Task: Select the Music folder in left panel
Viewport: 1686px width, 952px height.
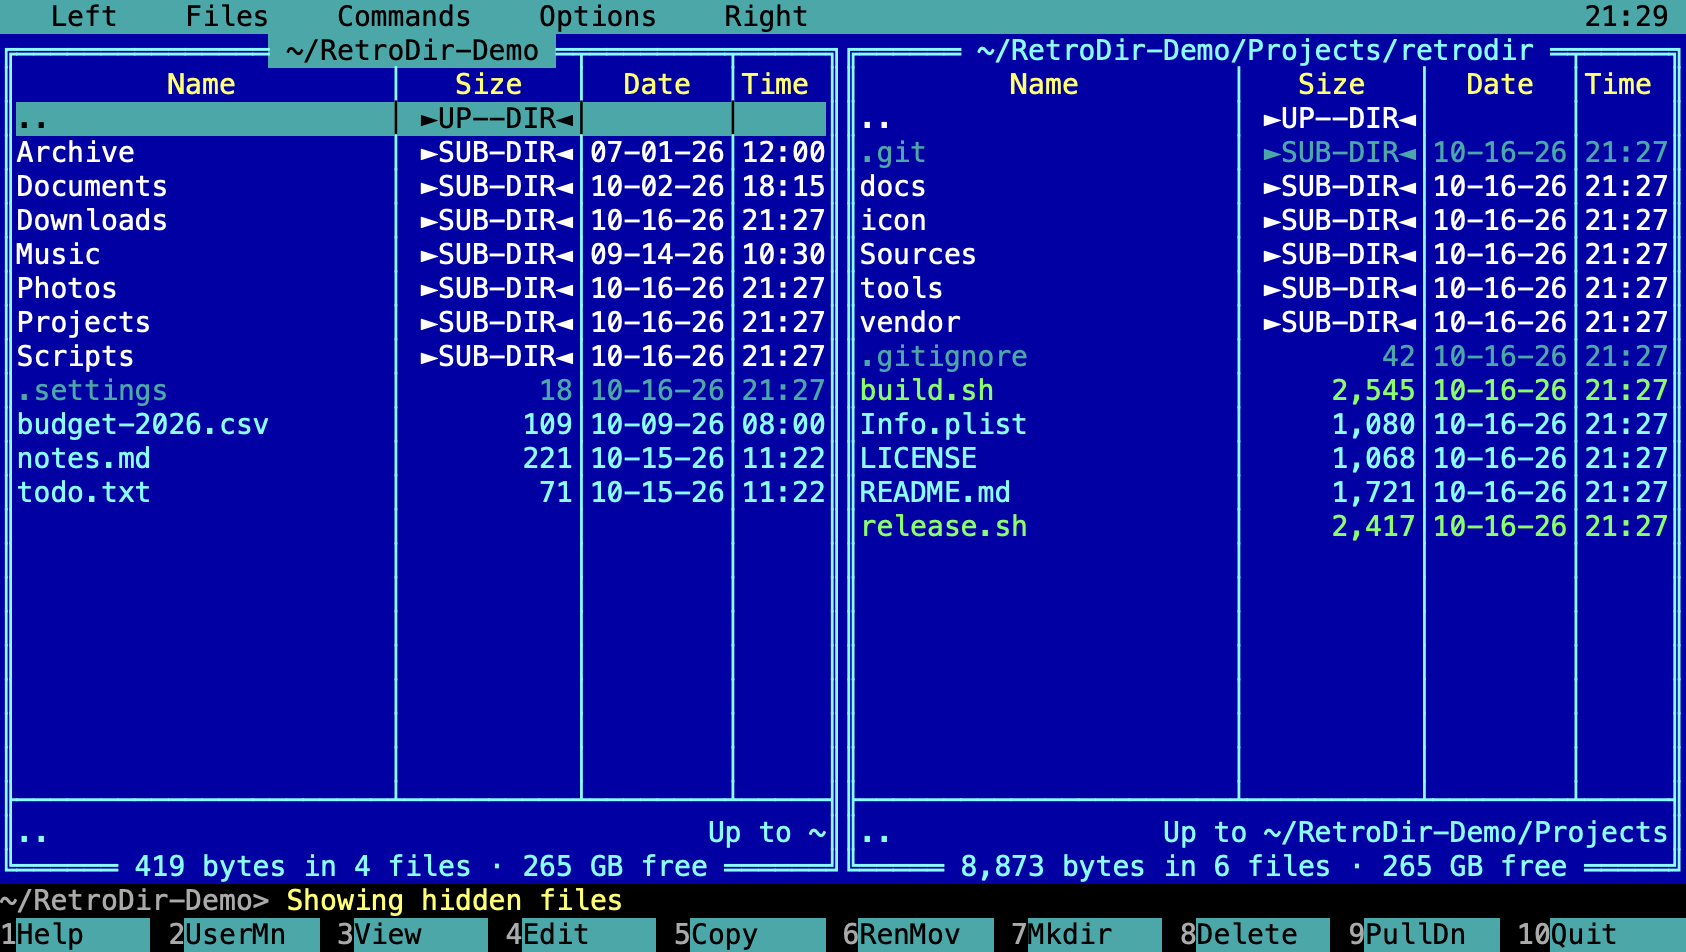Action: click(x=421, y=255)
